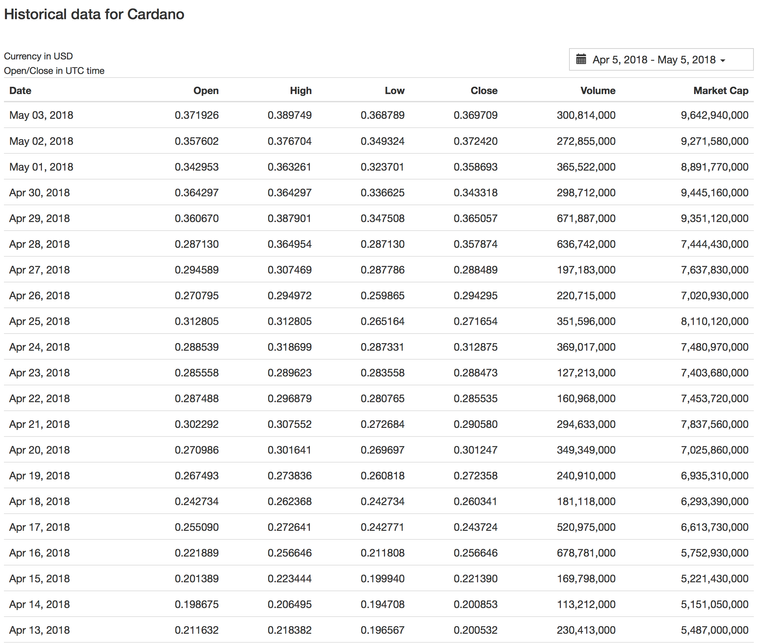Image resolution: width=768 pixels, height=644 pixels.
Task: Click the market cap 6,935,310,000
Action: [x=714, y=476]
